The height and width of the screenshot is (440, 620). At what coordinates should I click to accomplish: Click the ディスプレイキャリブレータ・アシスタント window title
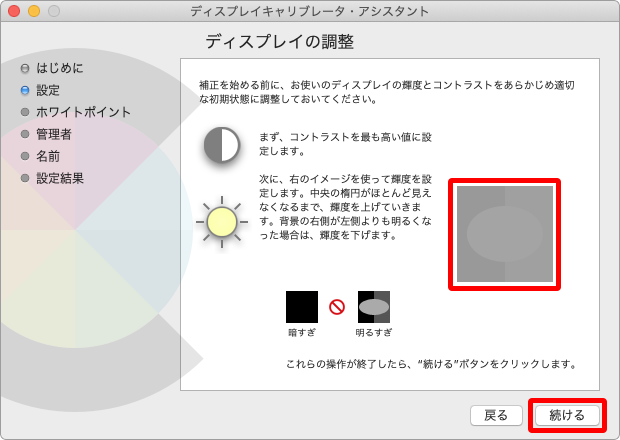pos(309,11)
